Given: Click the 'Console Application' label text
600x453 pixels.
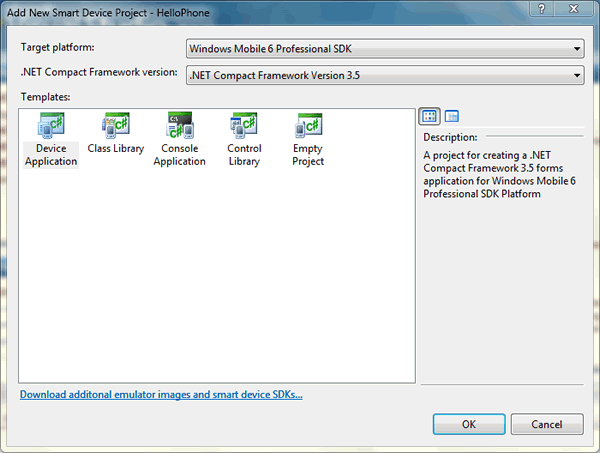Looking at the screenshot, I should coord(179,155).
